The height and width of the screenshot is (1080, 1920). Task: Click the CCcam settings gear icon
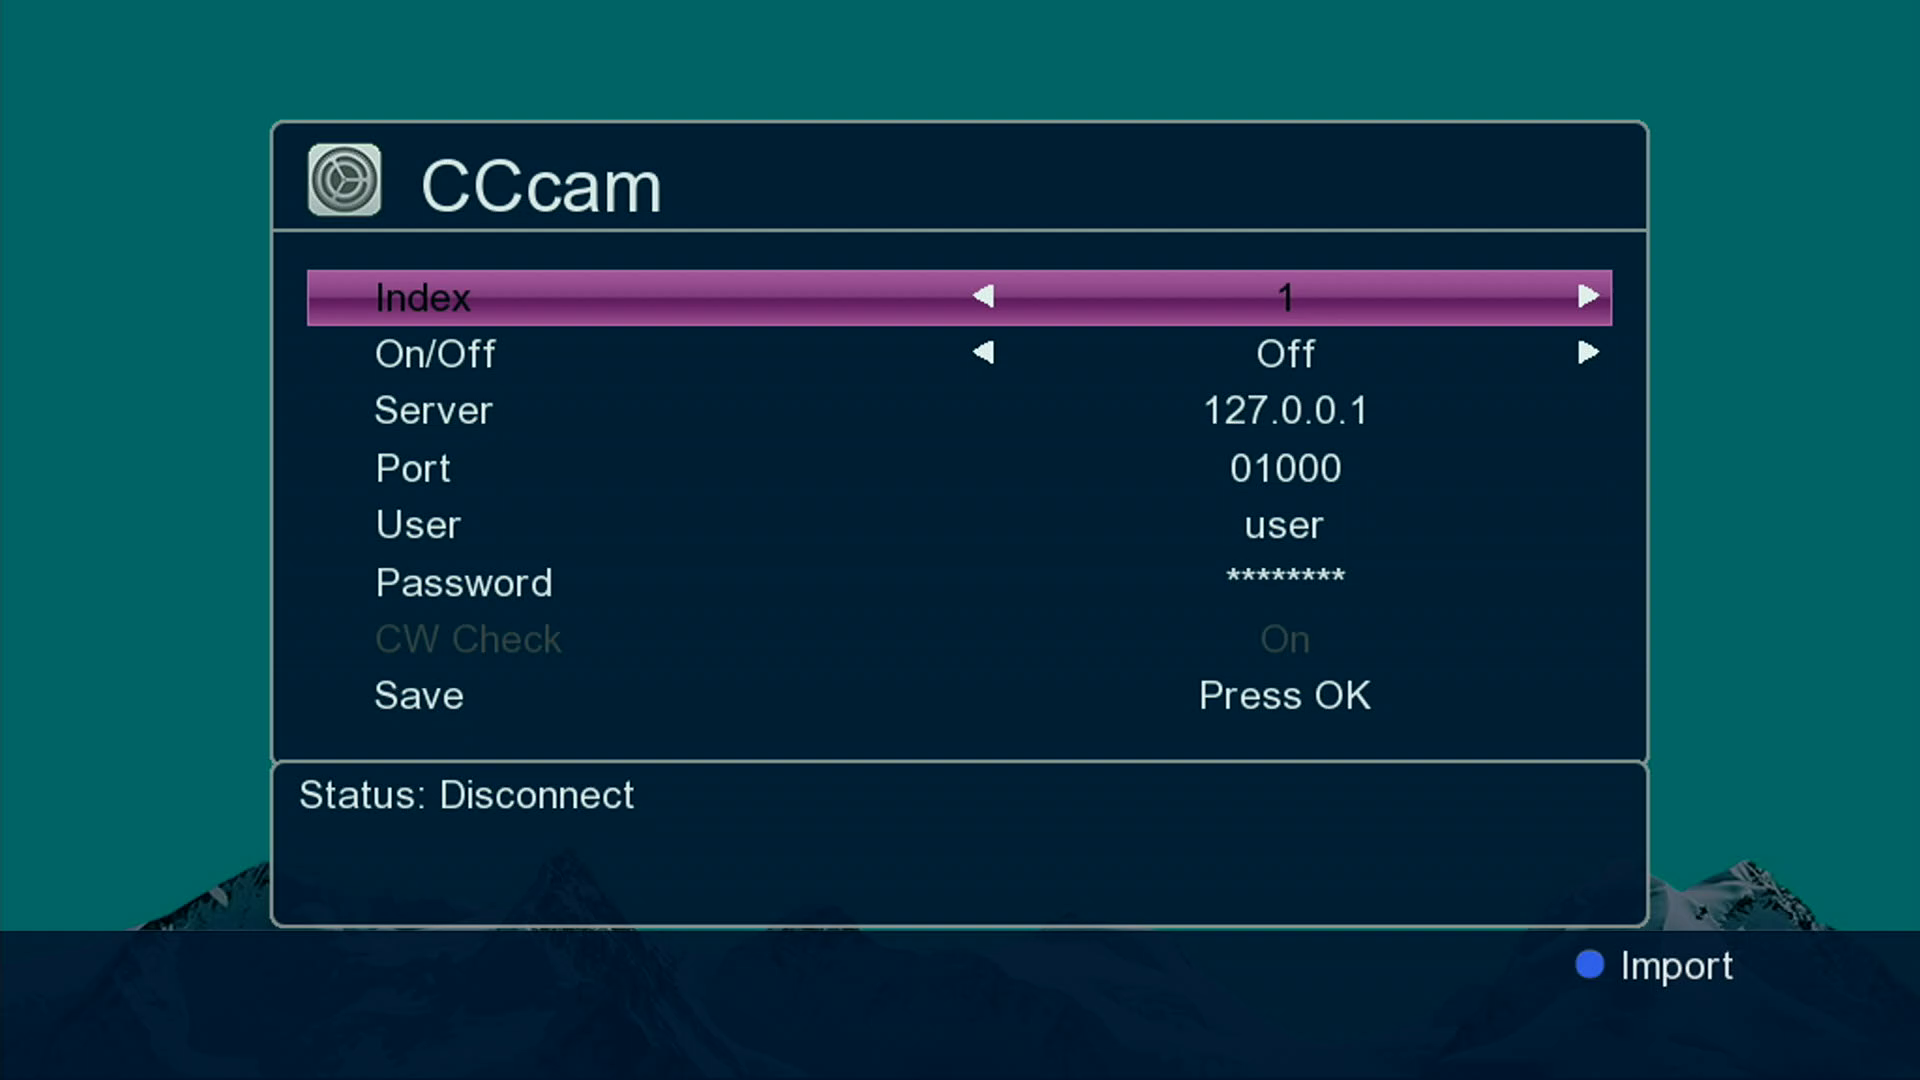click(344, 181)
